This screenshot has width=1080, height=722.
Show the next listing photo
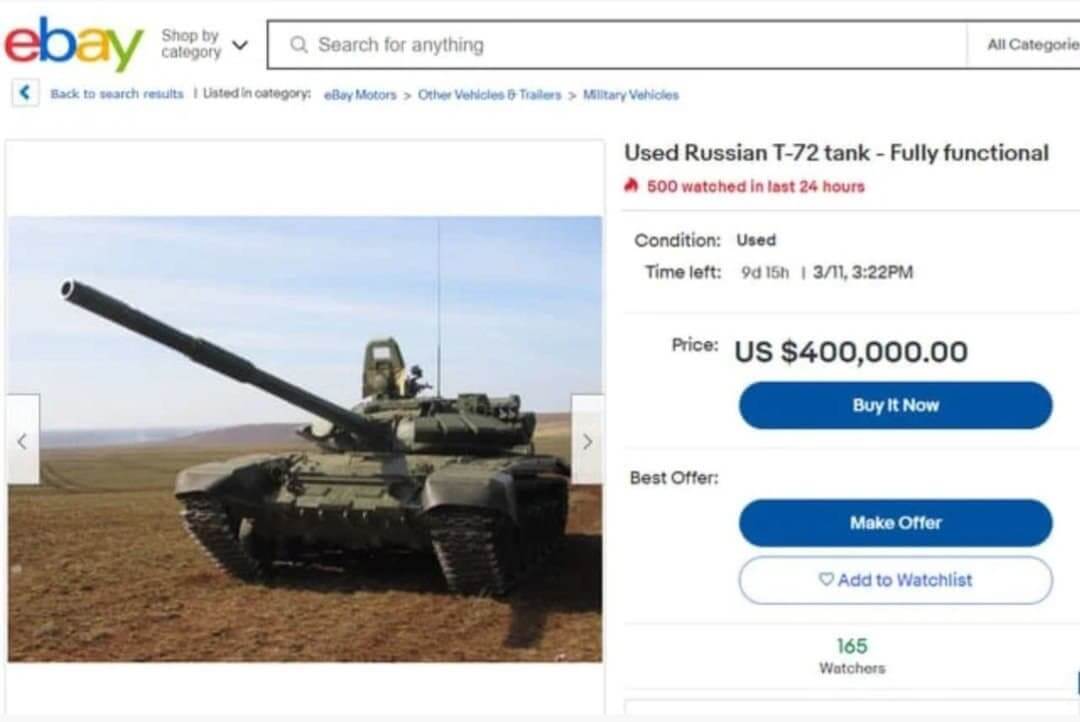[587, 440]
